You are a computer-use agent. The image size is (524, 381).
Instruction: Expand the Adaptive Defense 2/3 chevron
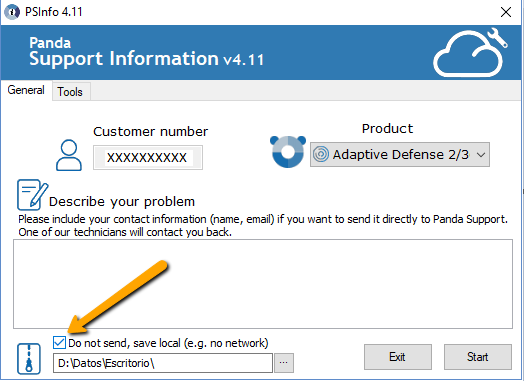pyautogui.click(x=481, y=155)
